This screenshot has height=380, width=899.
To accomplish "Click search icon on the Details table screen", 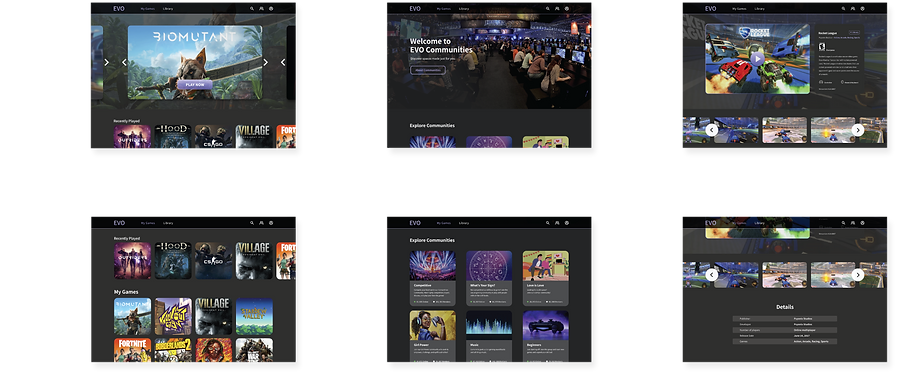I will [x=843, y=223].
